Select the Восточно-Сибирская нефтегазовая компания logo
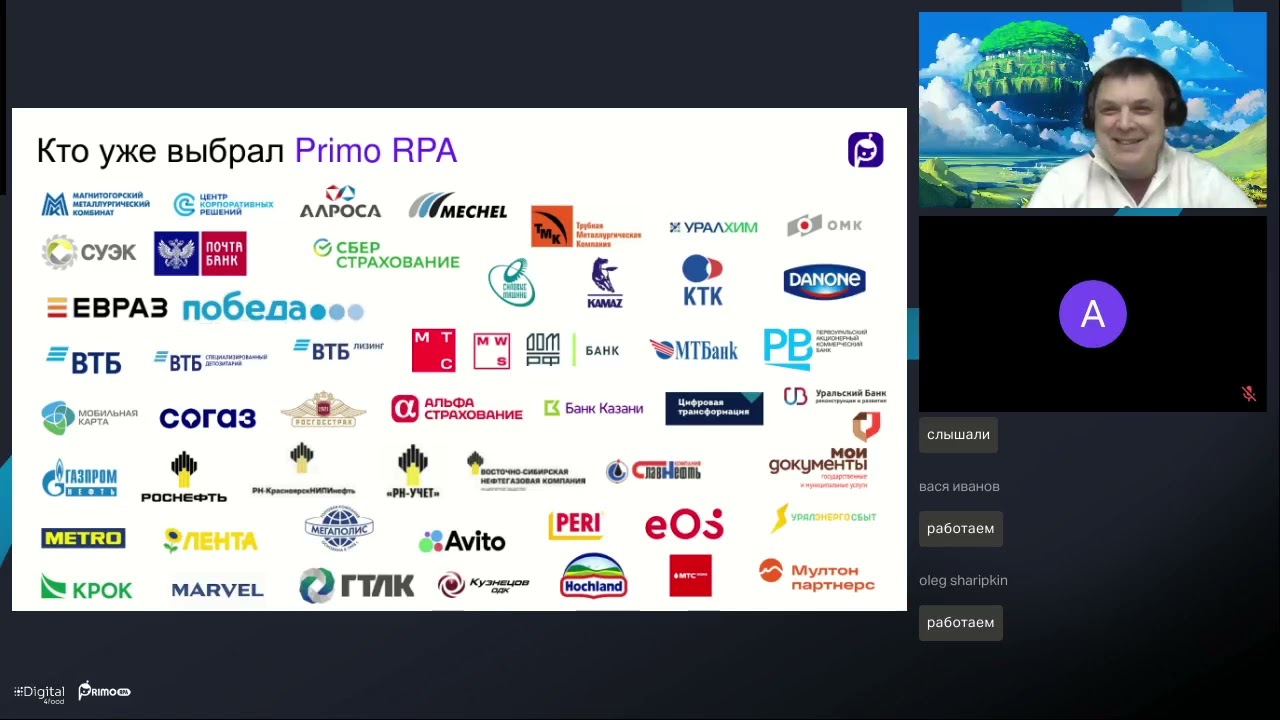 click(x=526, y=472)
